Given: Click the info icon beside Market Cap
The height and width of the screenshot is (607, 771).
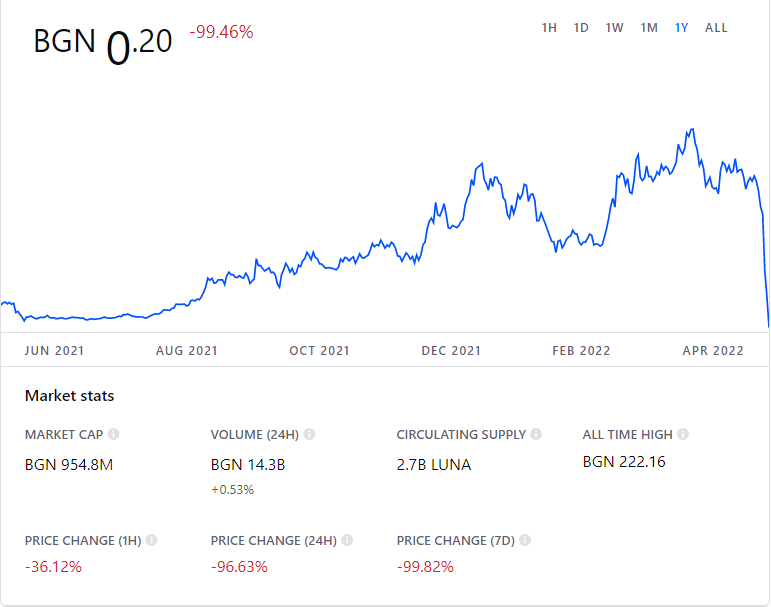Looking at the screenshot, I should pyautogui.click(x=114, y=435).
